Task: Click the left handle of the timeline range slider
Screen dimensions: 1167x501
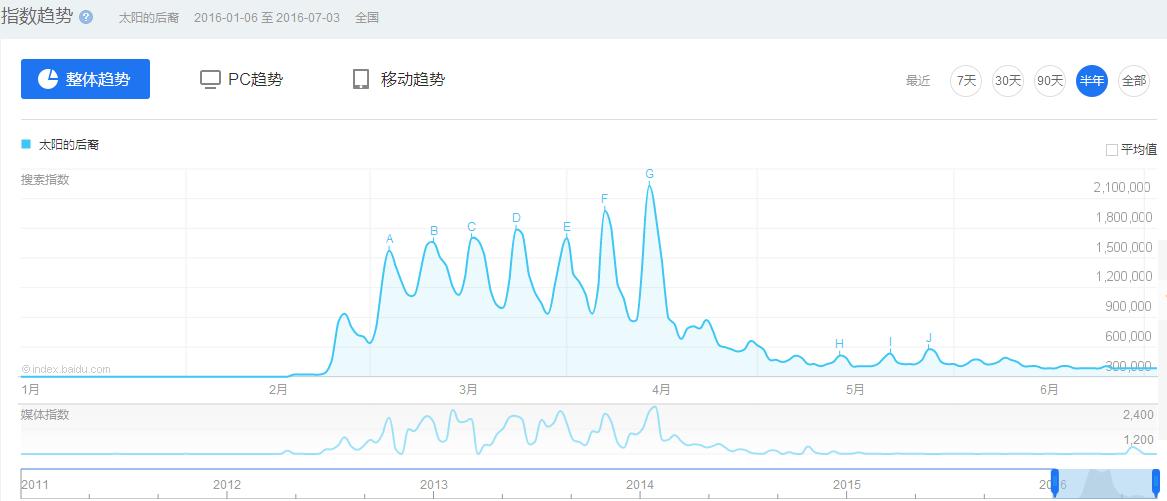Action: (x=1054, y=482)
